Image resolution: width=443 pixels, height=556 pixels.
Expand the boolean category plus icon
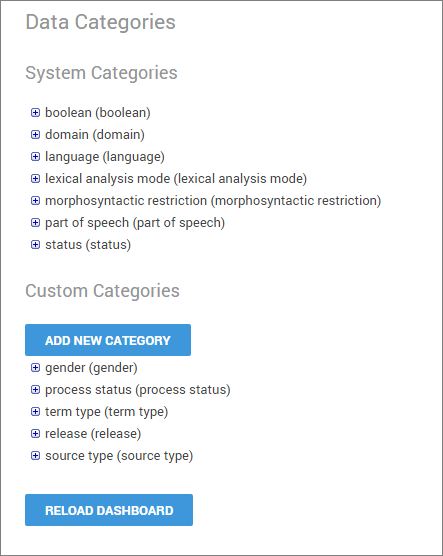35,112
